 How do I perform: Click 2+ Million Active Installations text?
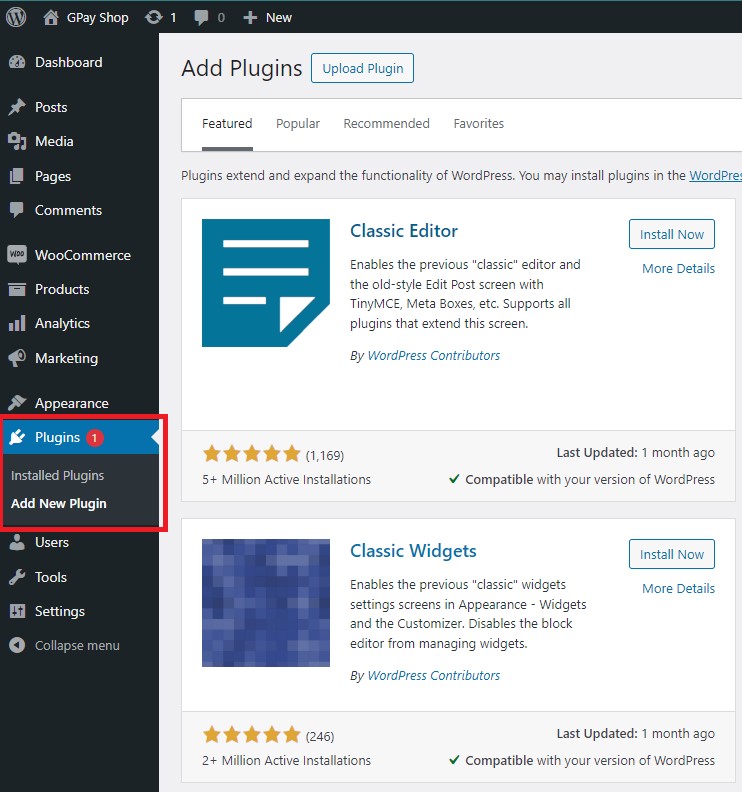click(286, 760)
